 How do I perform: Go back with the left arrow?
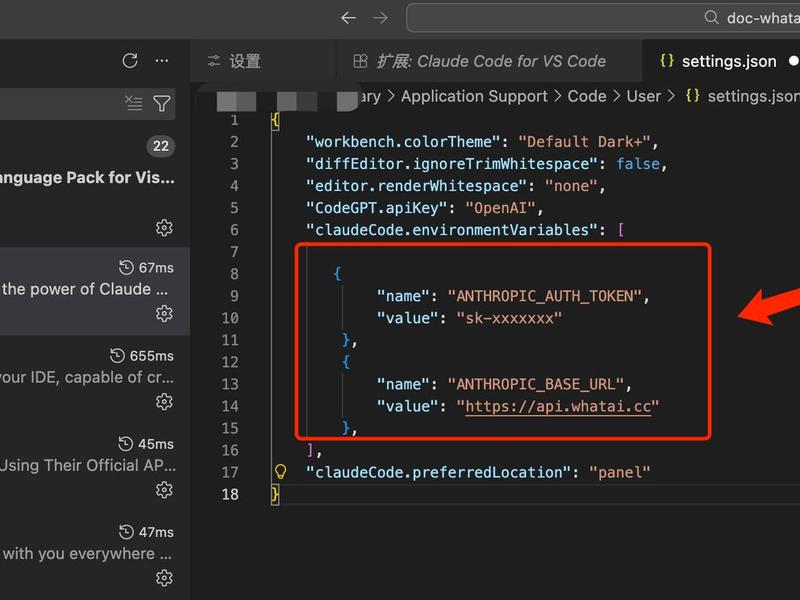coord(348,18)
